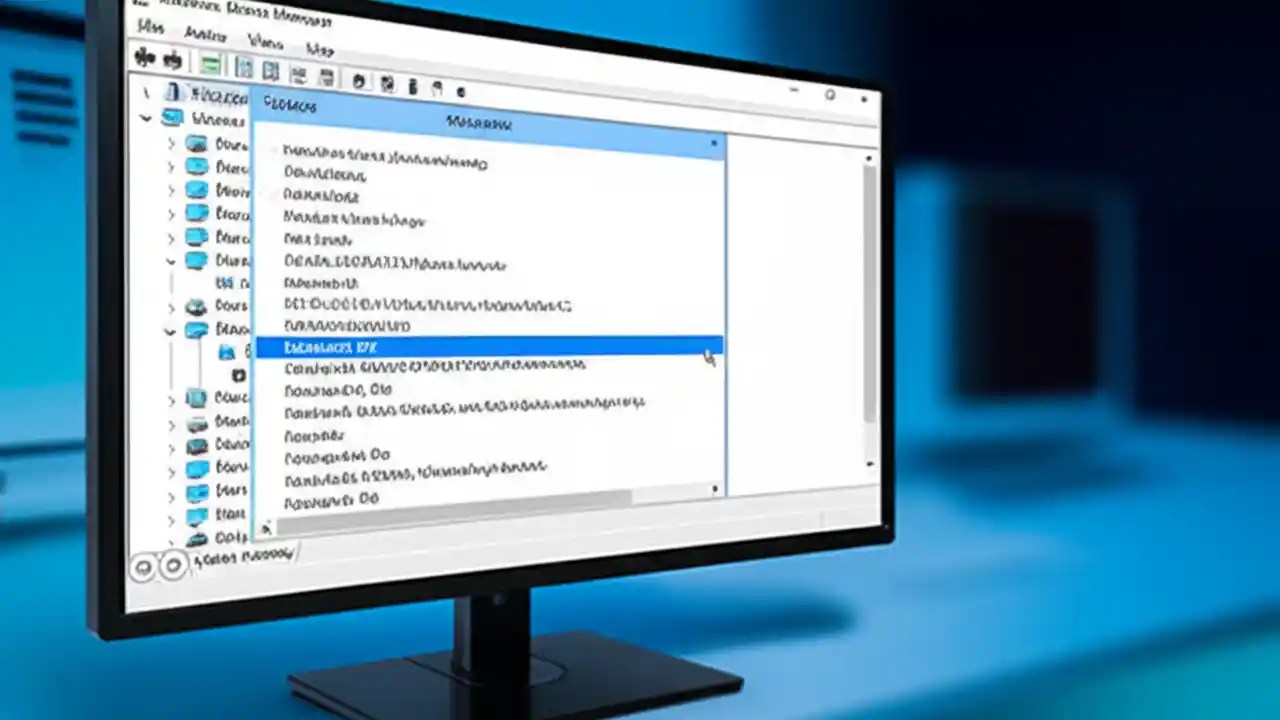Click the back navigation arrow icon
Viewport: 1280px width, 720px height.
(143, 58)
